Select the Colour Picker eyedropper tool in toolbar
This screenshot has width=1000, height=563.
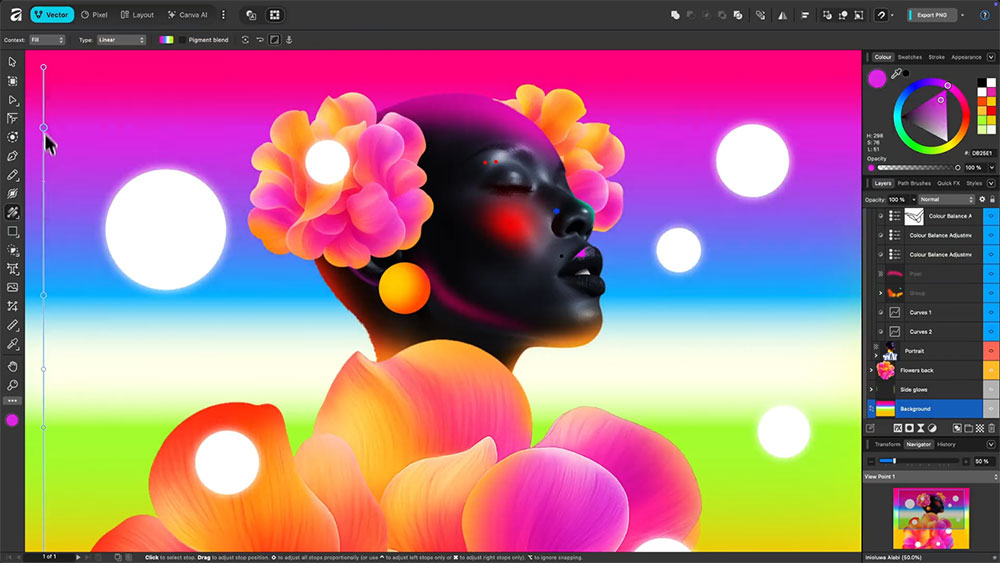pos(12,344)
